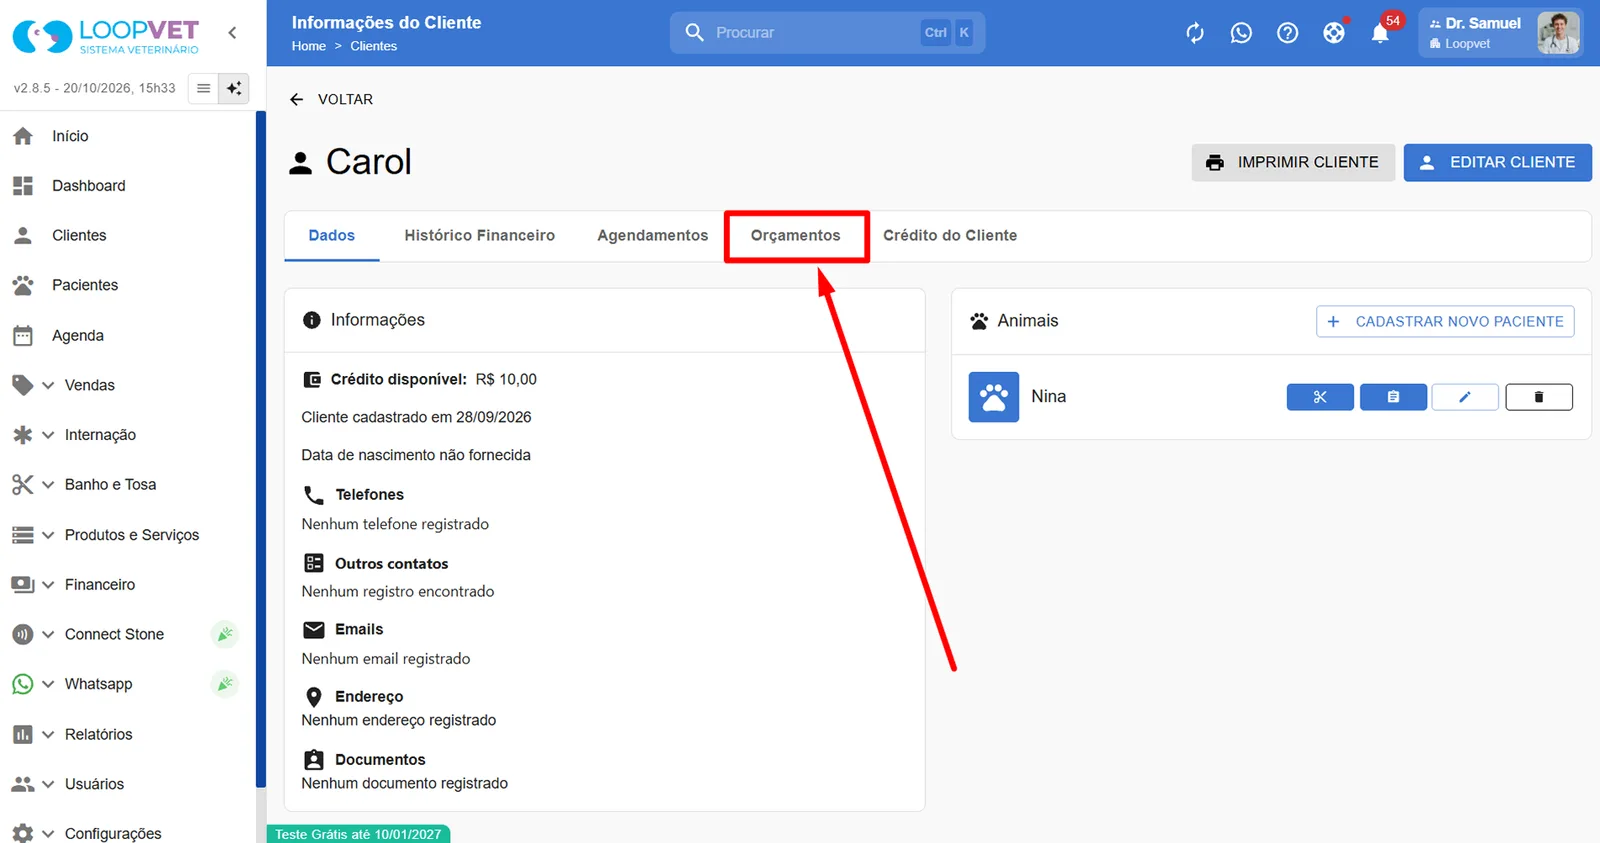
Task: Open Pacientes in the sidebar
Action: (x=85, y=285)
